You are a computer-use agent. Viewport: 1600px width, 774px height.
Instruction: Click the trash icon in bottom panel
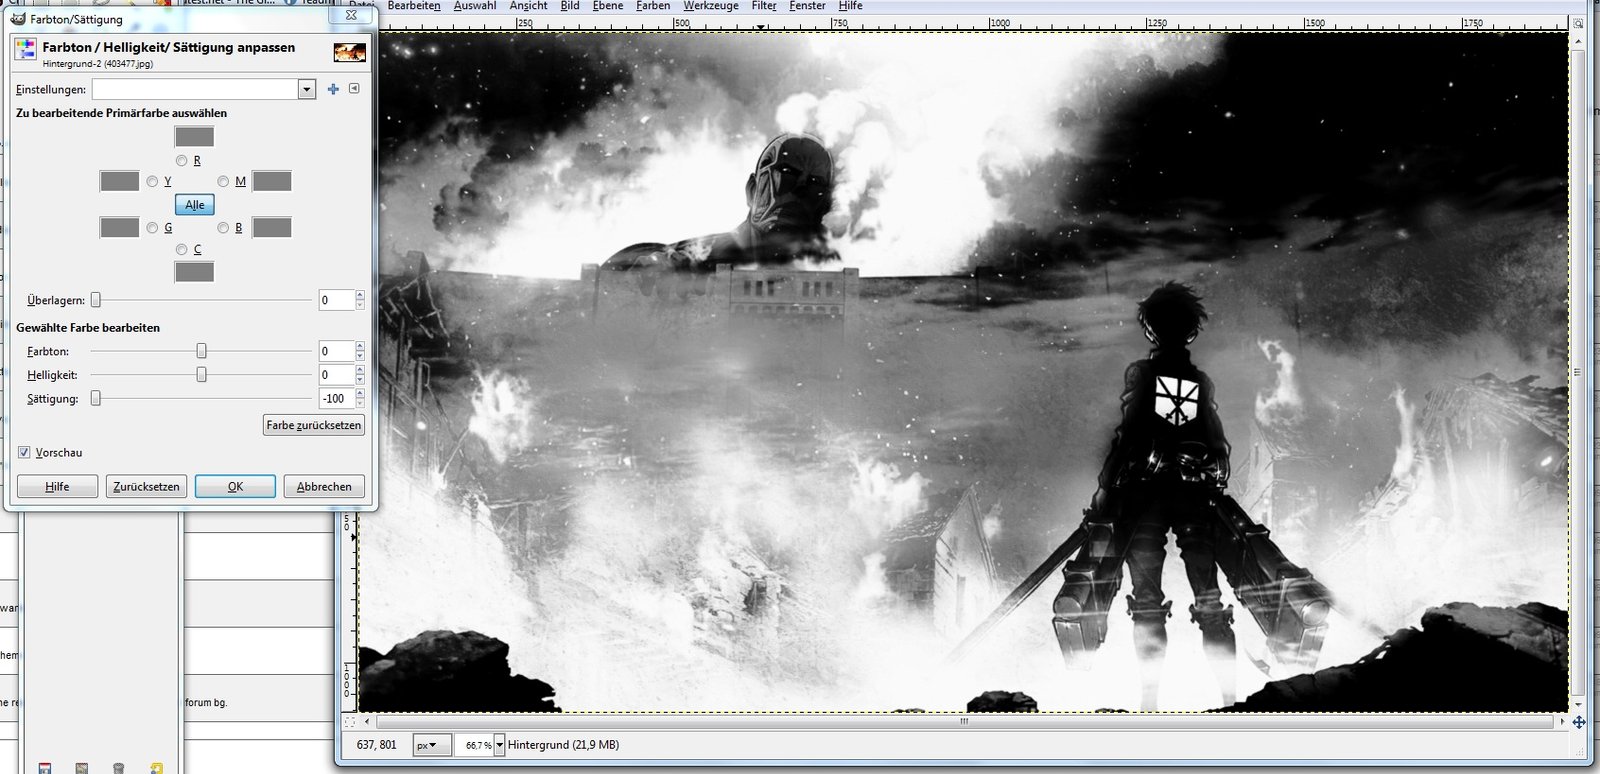[118, 768]
